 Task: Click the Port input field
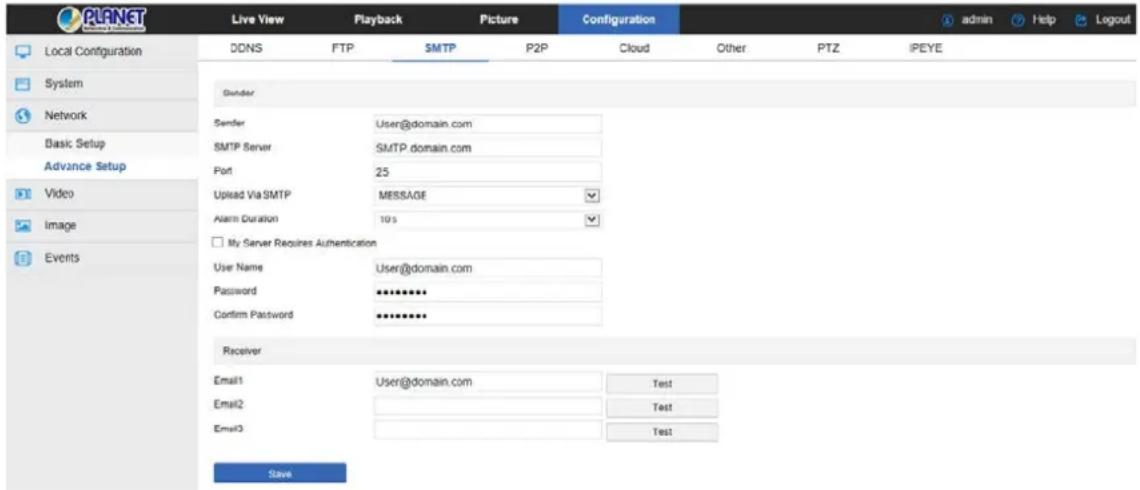click(x=487, y=172)
